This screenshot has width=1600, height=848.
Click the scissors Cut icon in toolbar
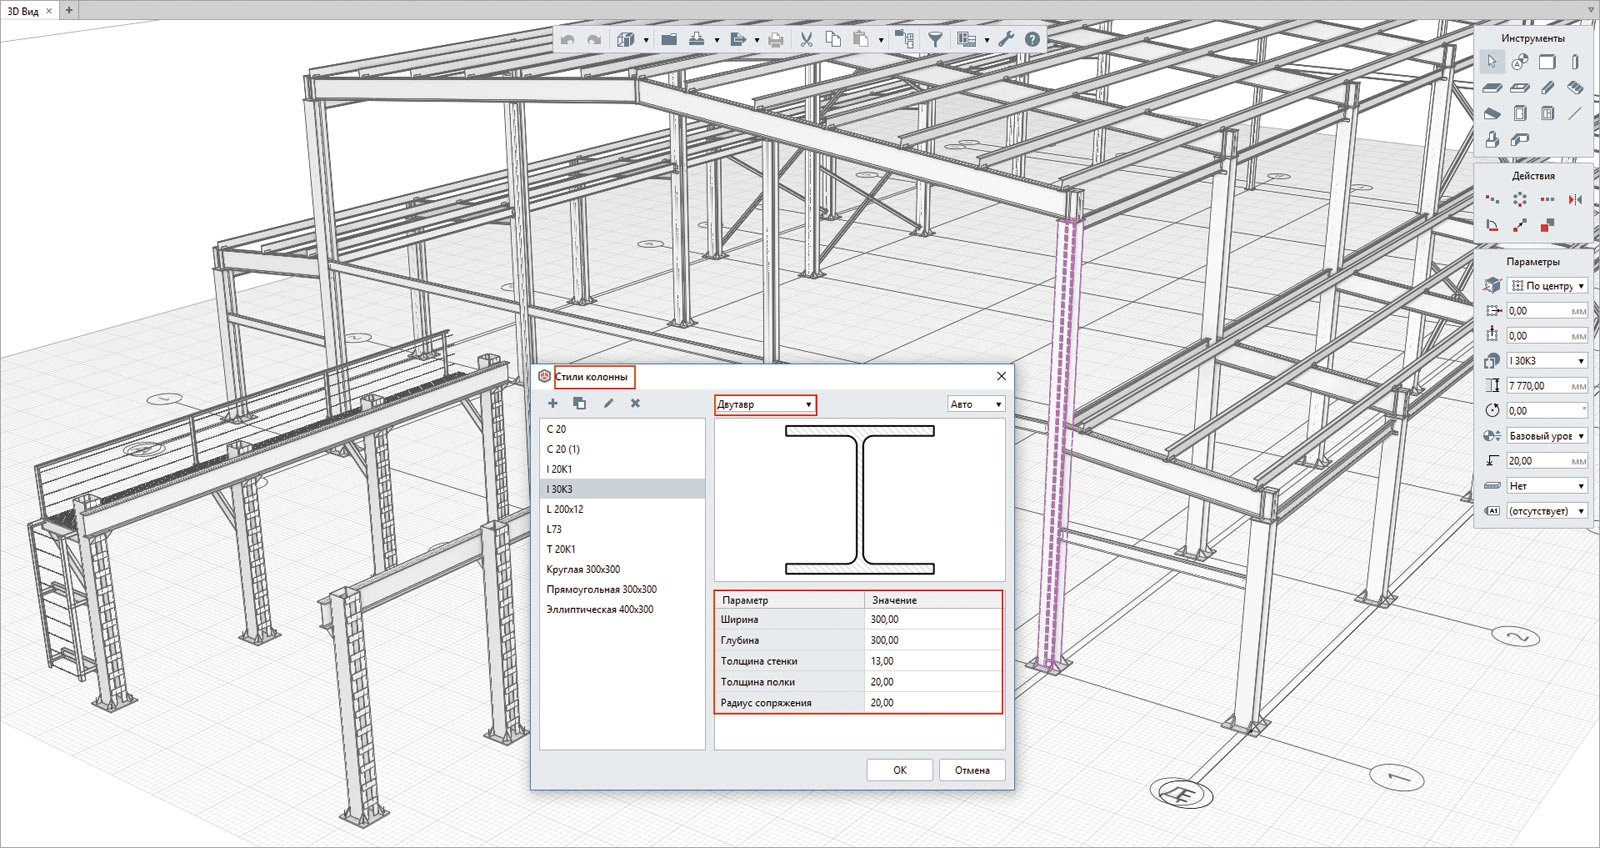(806, 39)
